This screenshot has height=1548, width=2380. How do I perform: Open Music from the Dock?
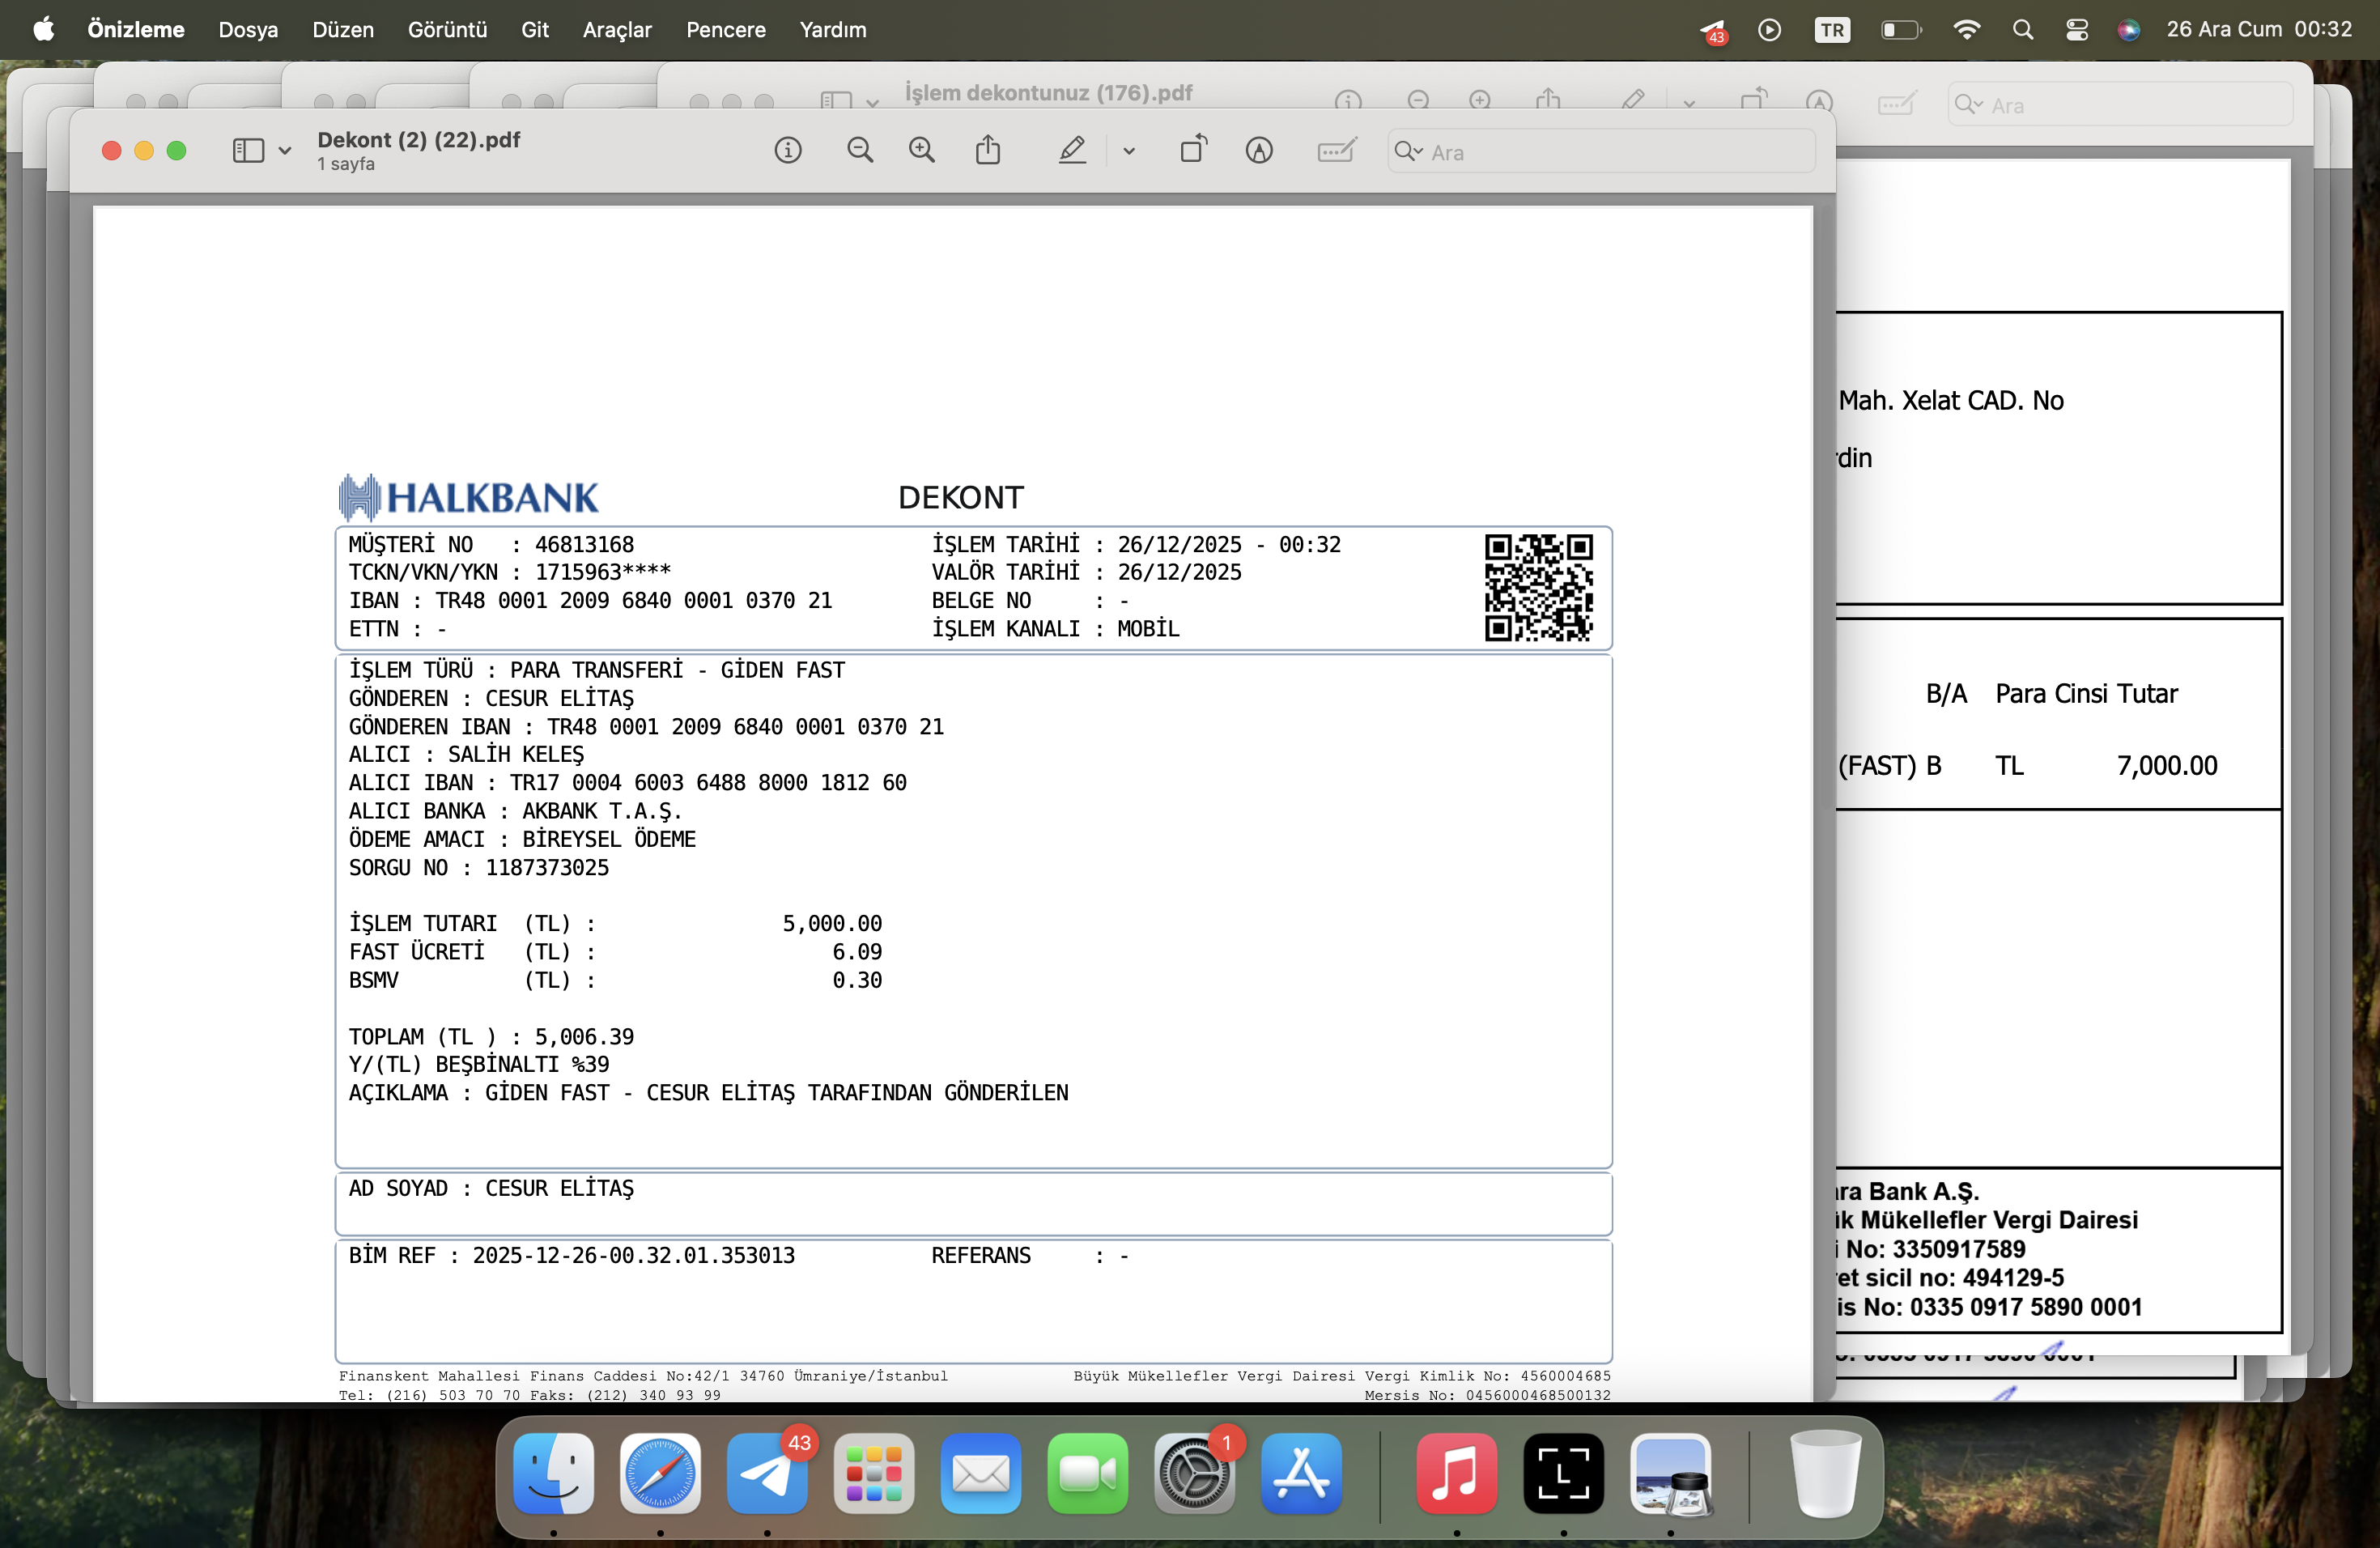click(x=1457, y=1474)
